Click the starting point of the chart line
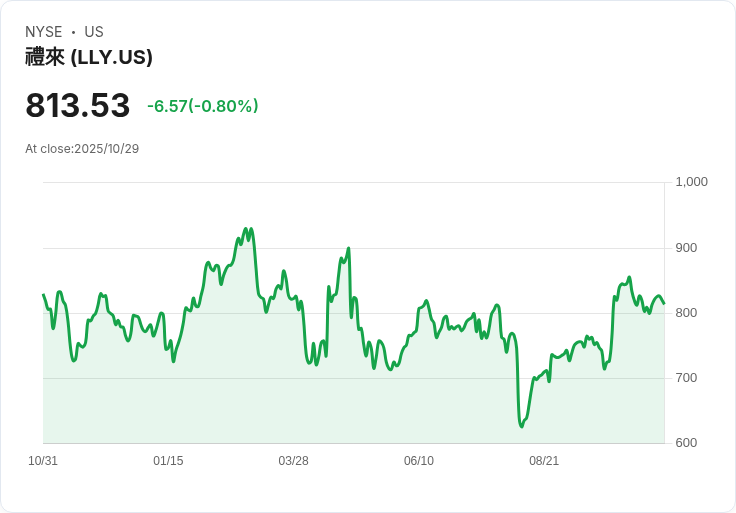The image size is (736, 513). pos(43,295)
